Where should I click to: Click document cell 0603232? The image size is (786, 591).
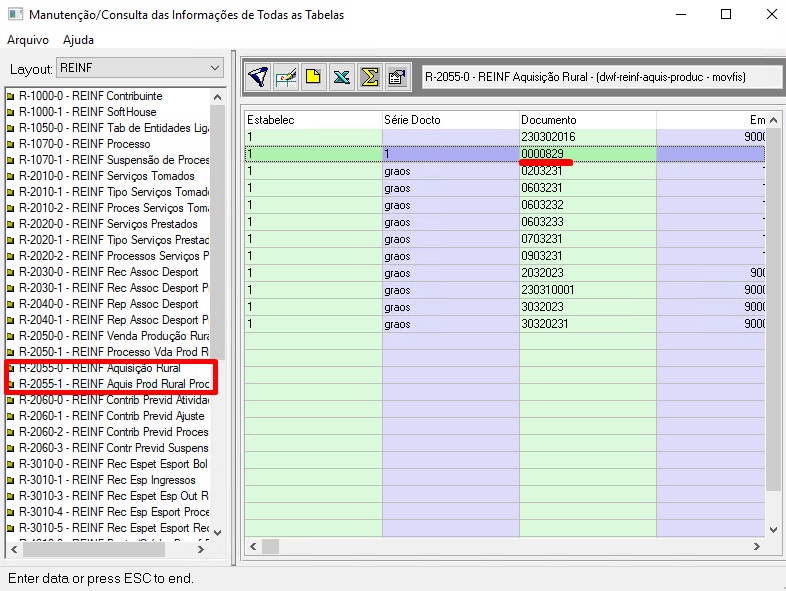tap(588, 205)
